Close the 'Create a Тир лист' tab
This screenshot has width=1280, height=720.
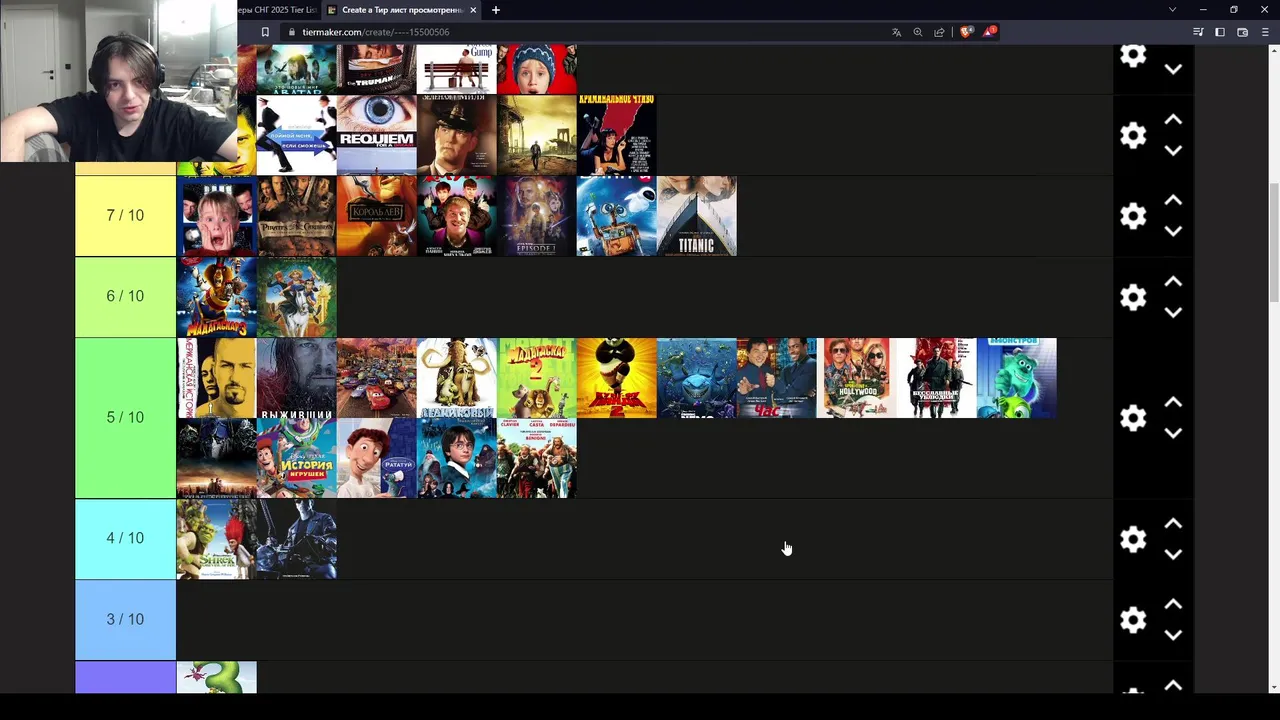click(473, 10)
